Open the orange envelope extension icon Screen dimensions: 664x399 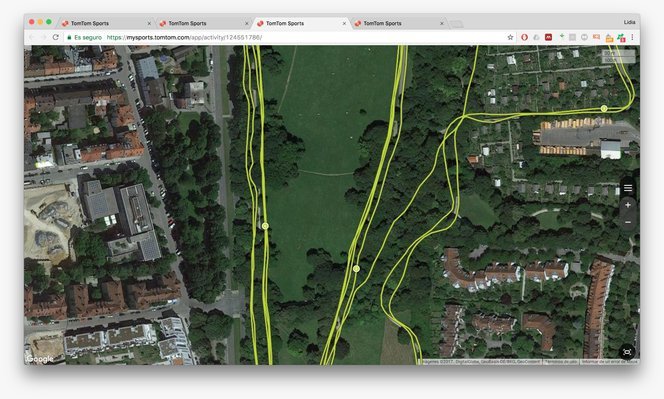click(x=596, y=37)
